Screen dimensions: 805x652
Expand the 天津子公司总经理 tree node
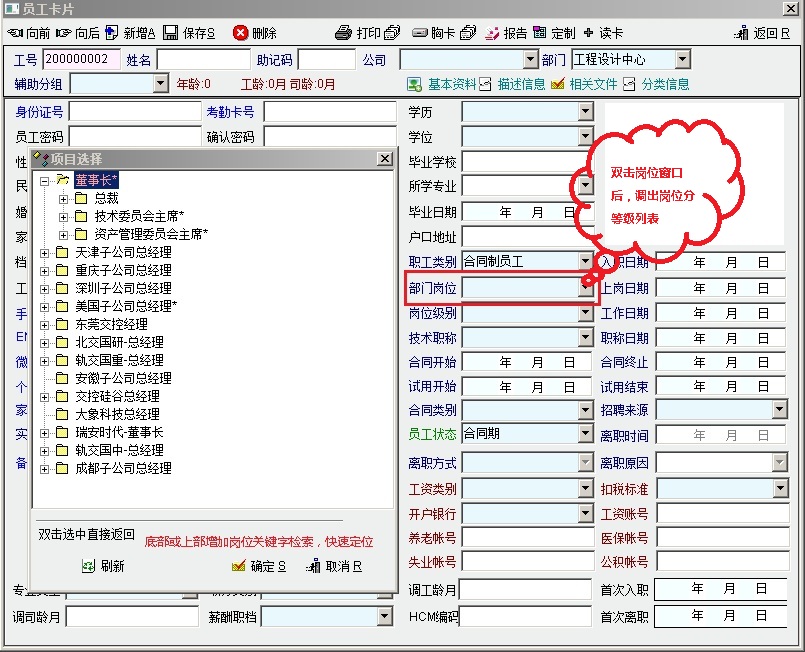pyautogui.click(x=44, y=252)
